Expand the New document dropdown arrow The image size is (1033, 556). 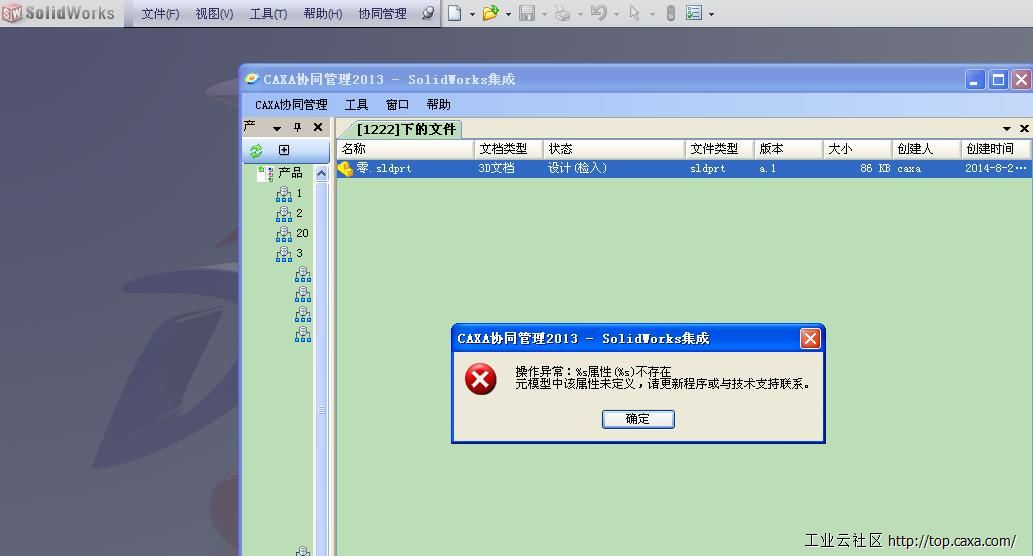pos(472,14)
